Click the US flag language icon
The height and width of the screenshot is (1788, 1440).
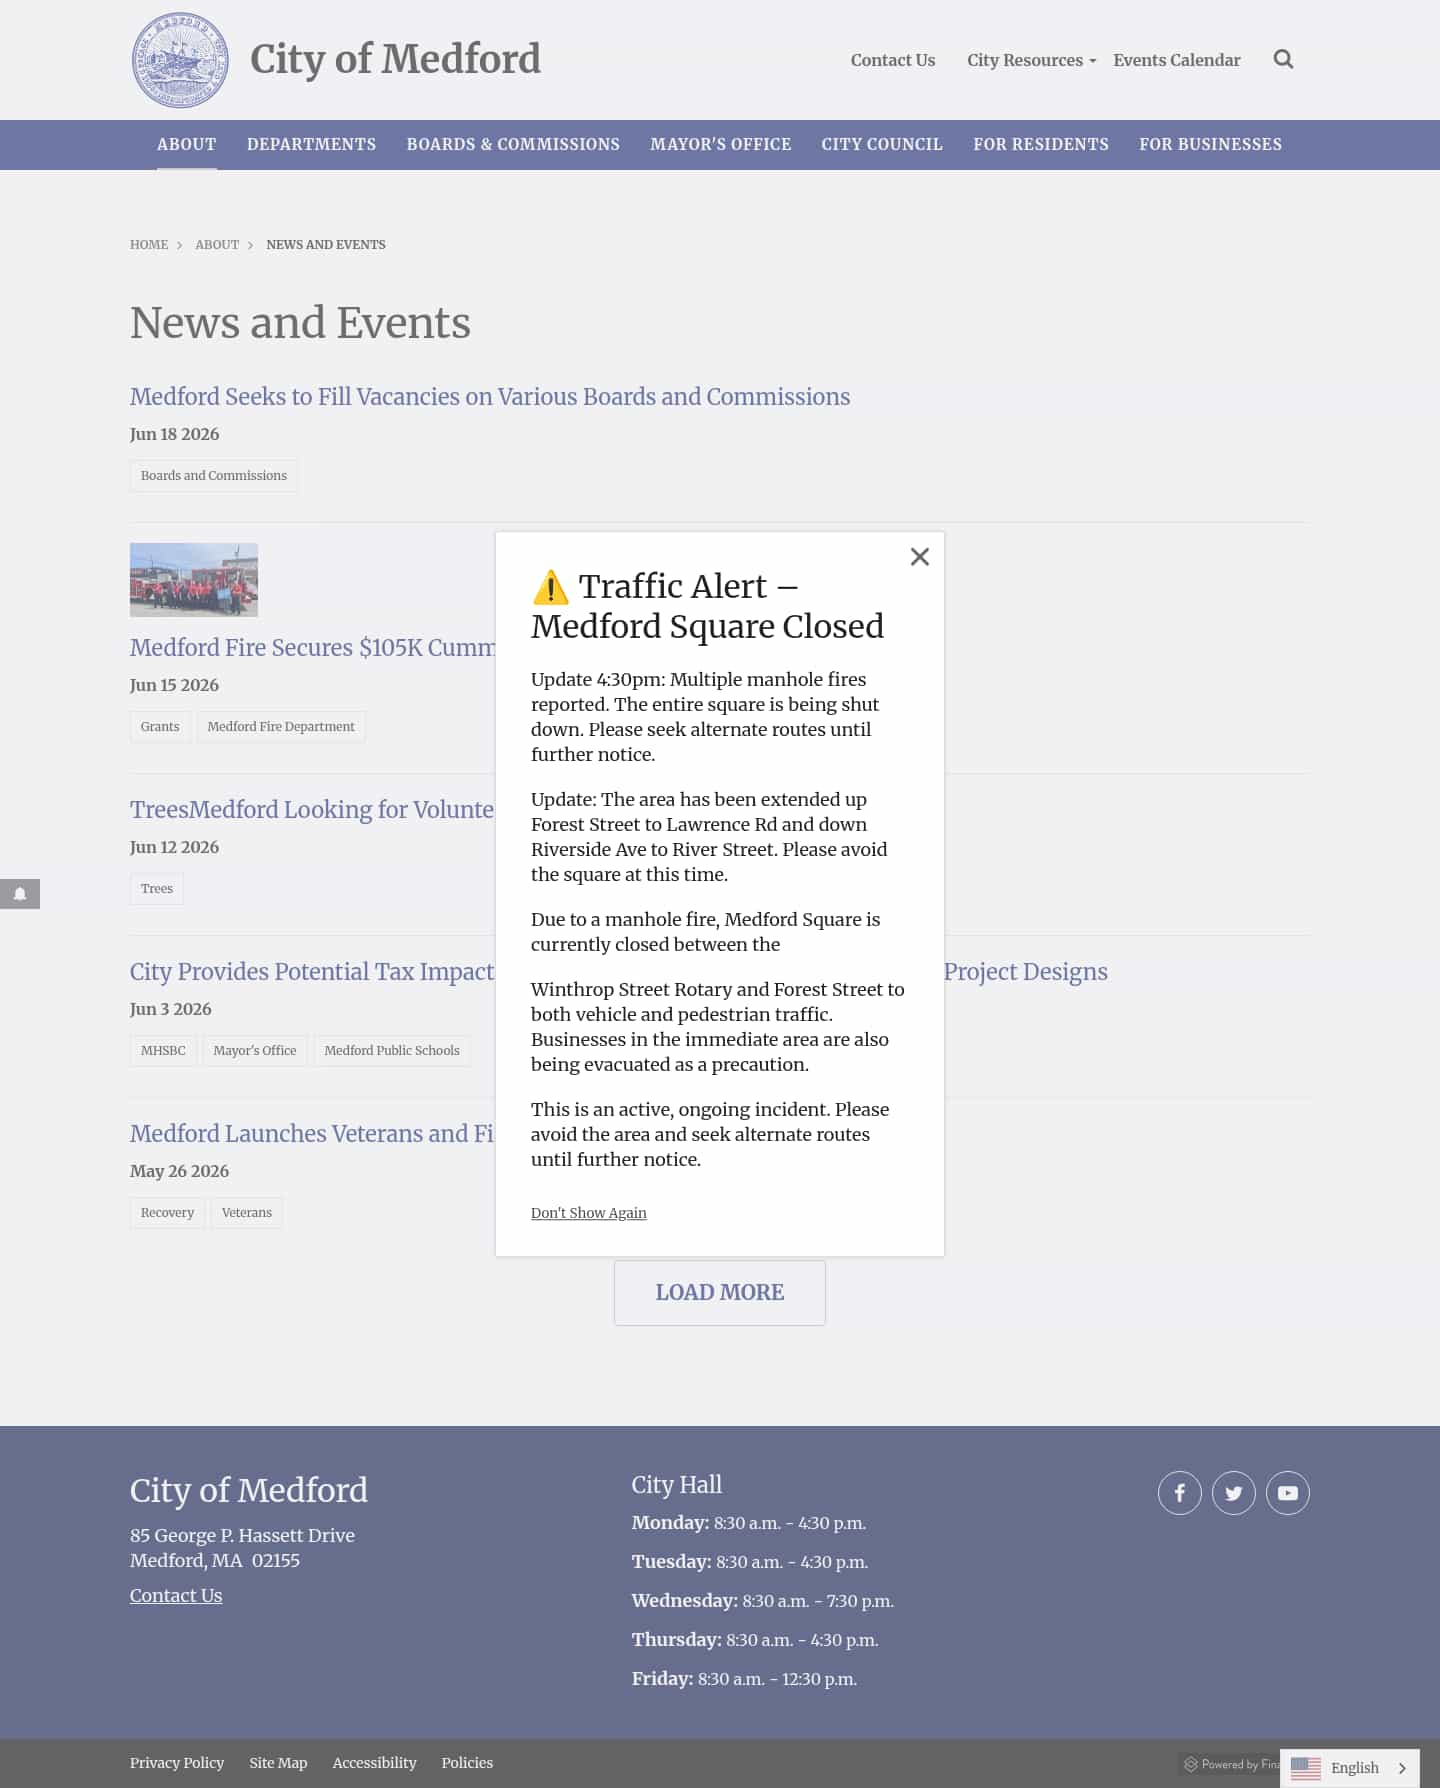point(1306,1768)
